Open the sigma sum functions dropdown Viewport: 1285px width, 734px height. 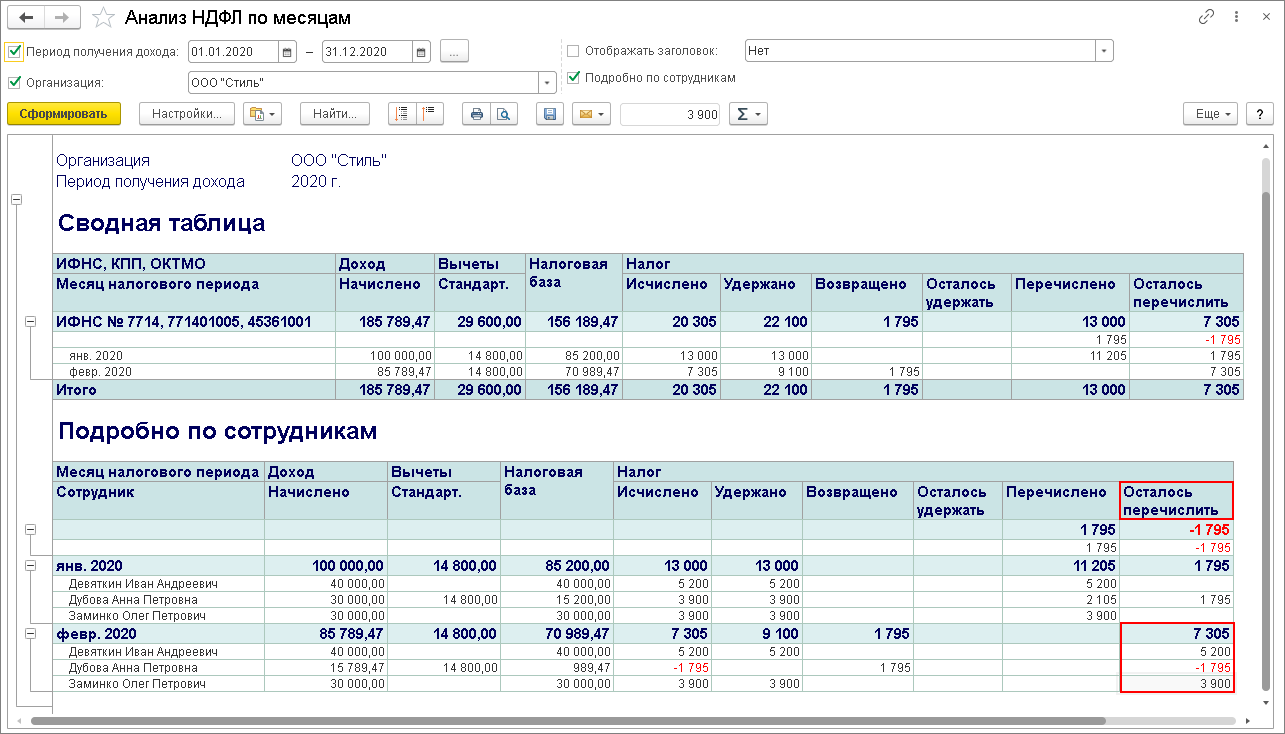pos(748,114)
